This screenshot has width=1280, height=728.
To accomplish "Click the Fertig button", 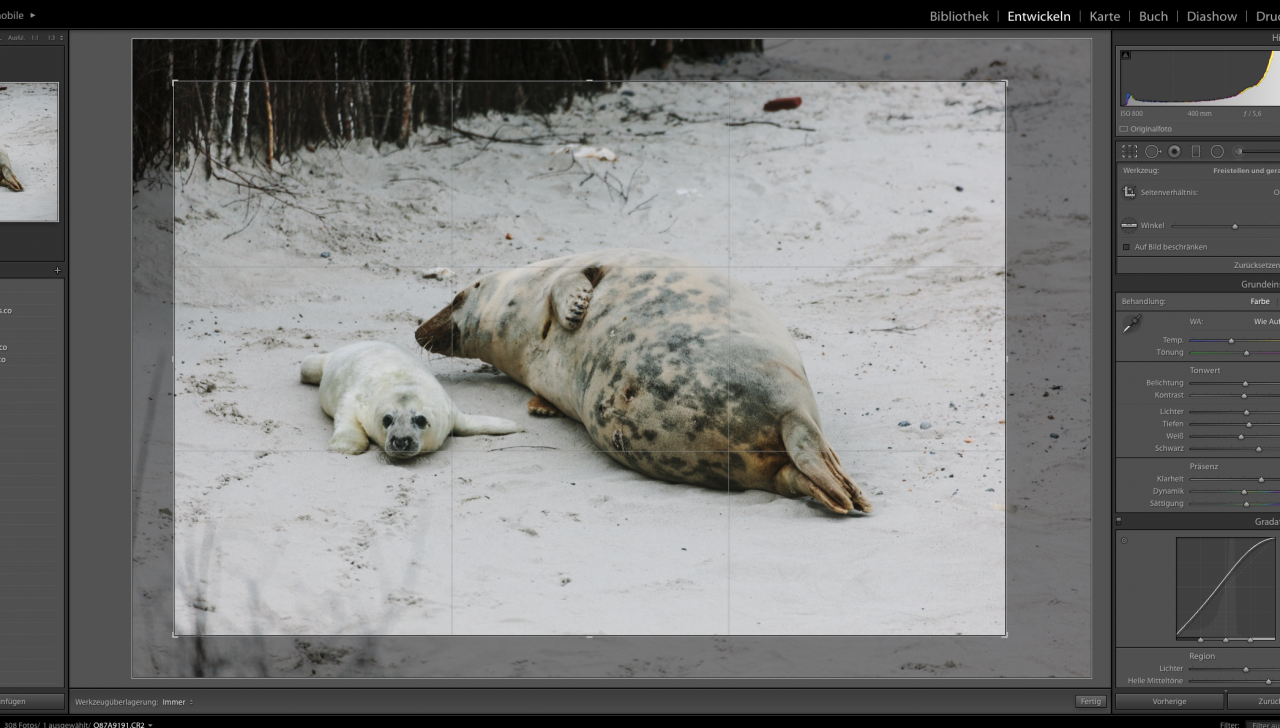I will [1090, 702].
